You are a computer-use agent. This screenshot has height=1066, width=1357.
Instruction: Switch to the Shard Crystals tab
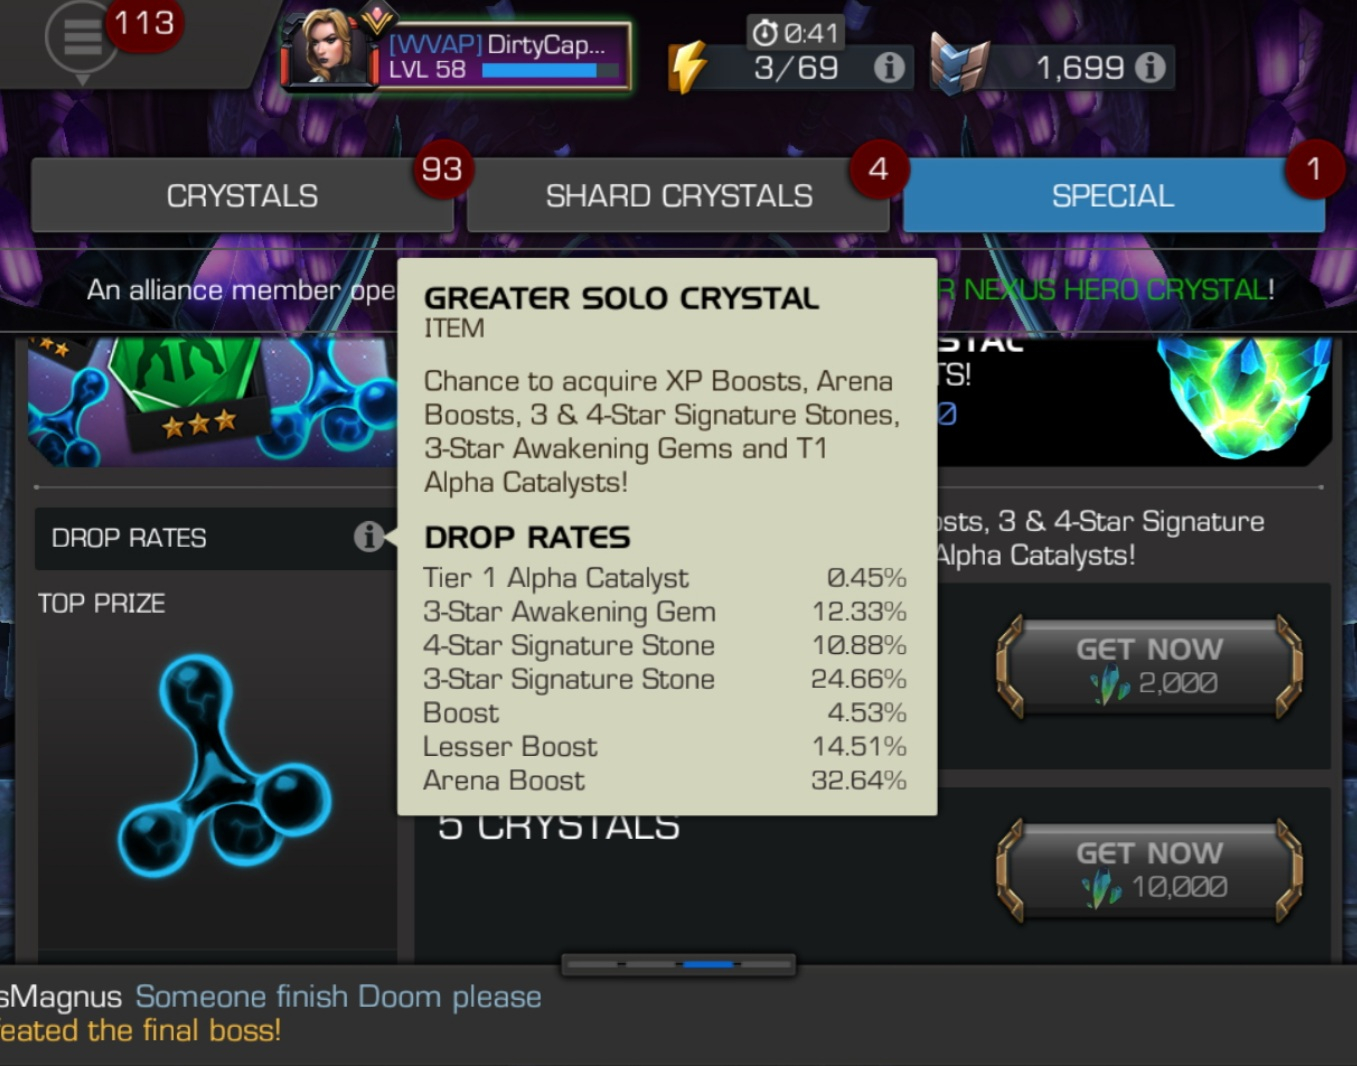(x=678, y=195)
